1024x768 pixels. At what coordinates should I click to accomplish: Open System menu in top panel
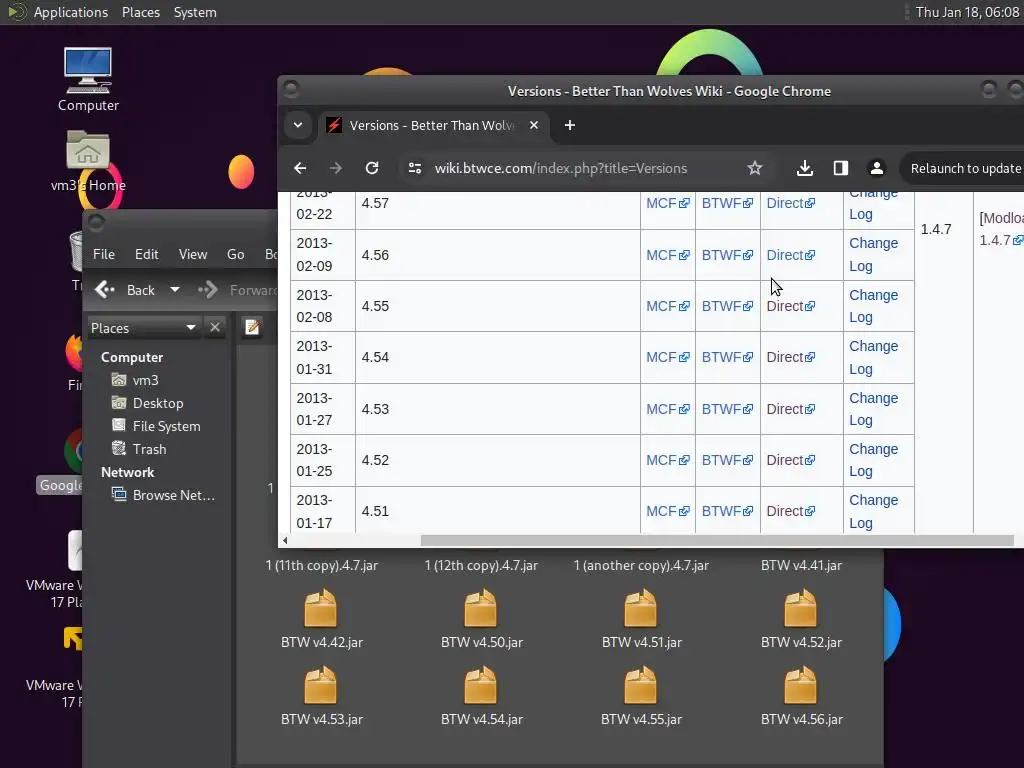click(195, 12)
